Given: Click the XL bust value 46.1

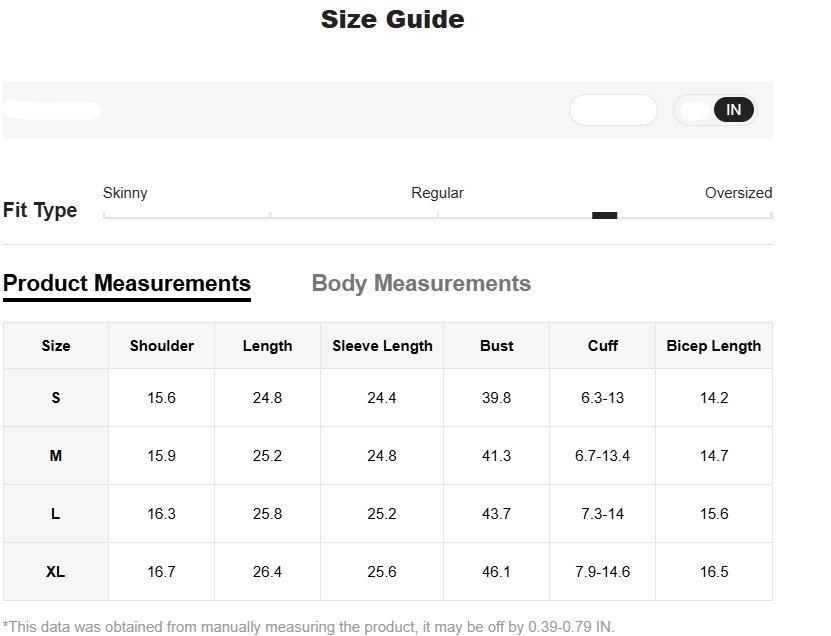Looking at the screenshot, I should coord(496,572).
